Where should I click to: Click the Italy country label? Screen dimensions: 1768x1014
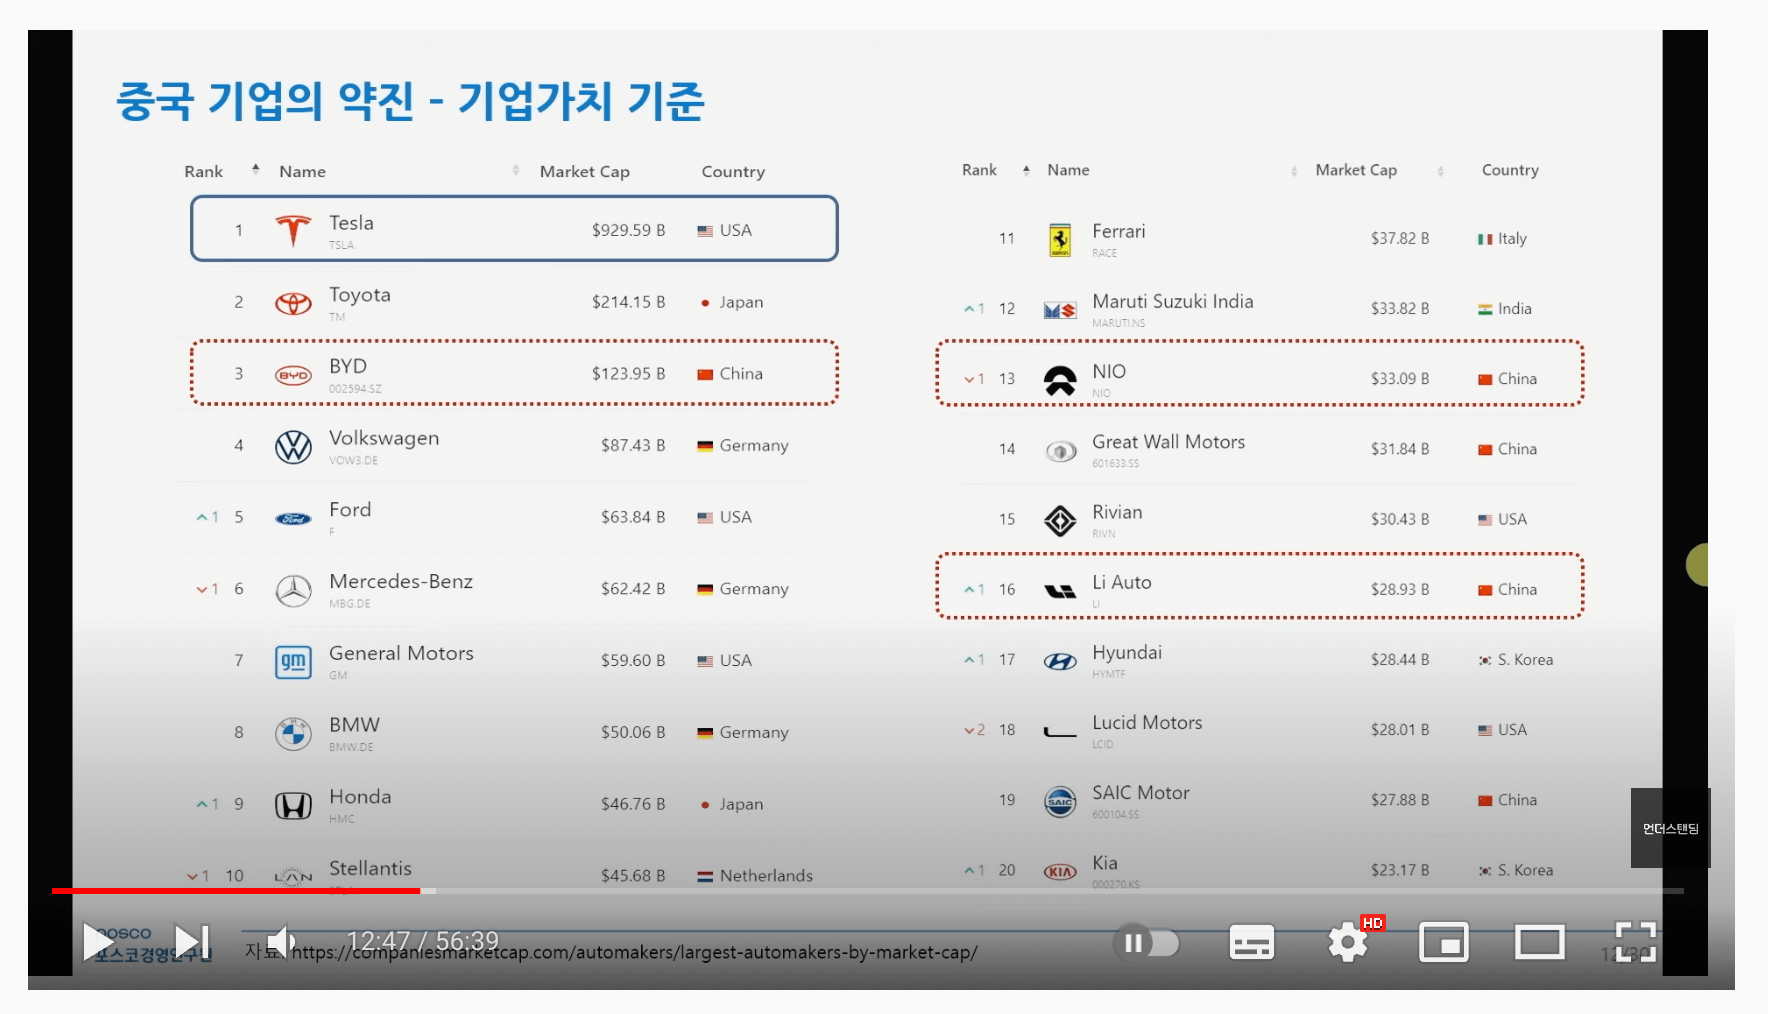click(1512, 239)
